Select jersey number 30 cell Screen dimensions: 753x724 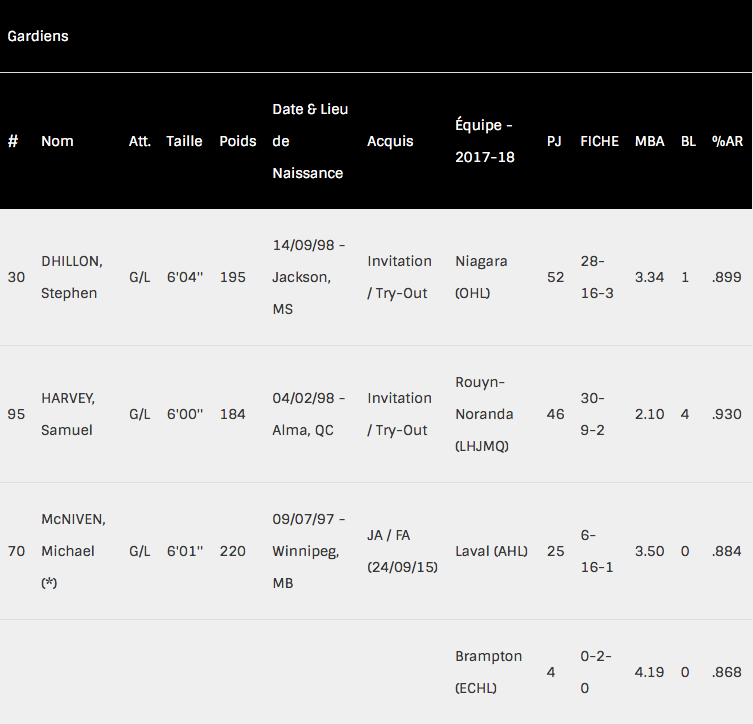point(16,277)
